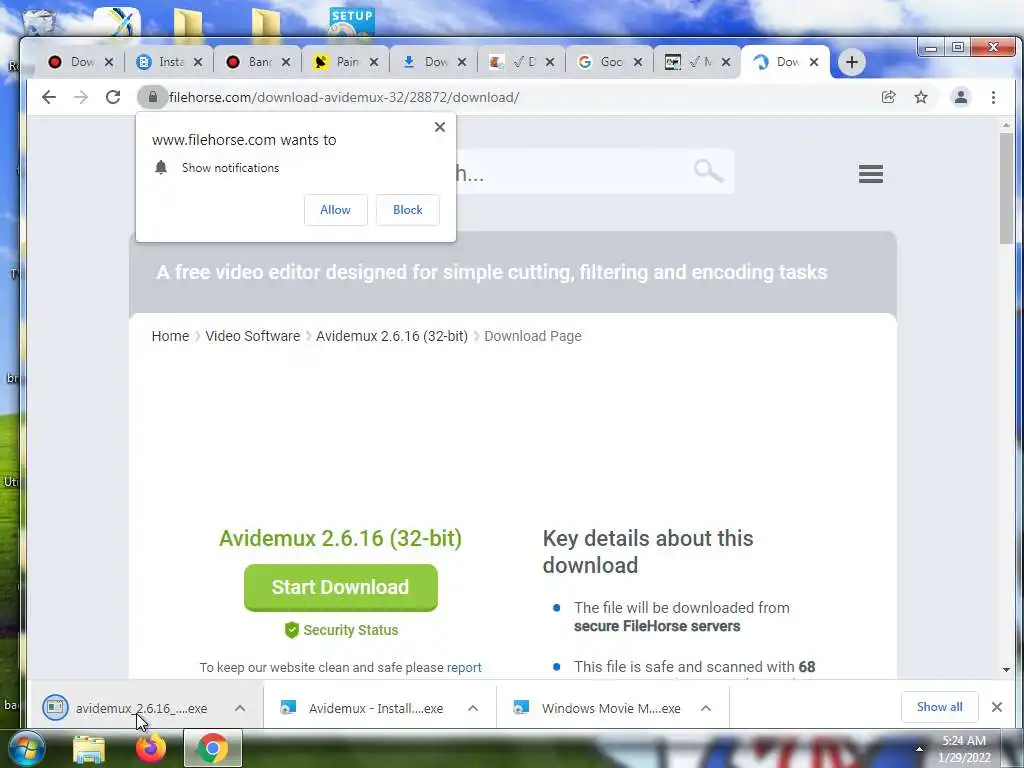Close the Goo Google tab
1024x768 pixels.
638,62
